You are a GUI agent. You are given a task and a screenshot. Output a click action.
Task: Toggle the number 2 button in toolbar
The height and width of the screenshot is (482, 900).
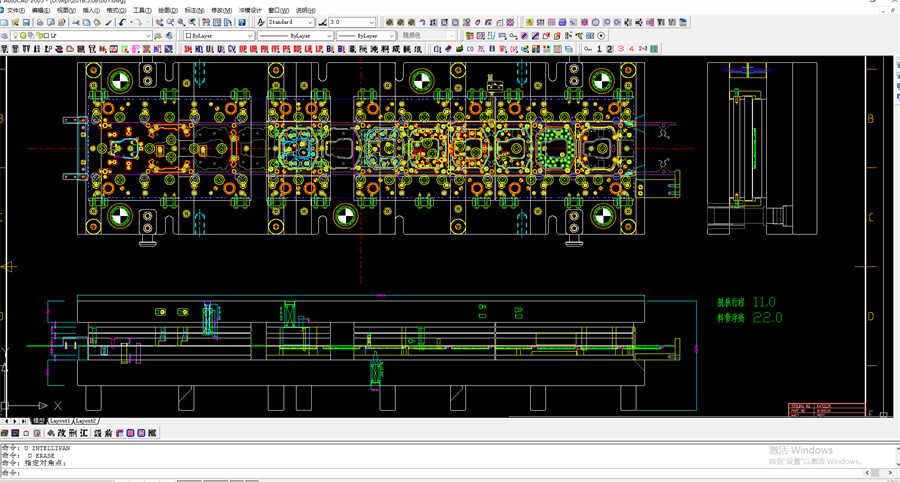click(609, 48)
